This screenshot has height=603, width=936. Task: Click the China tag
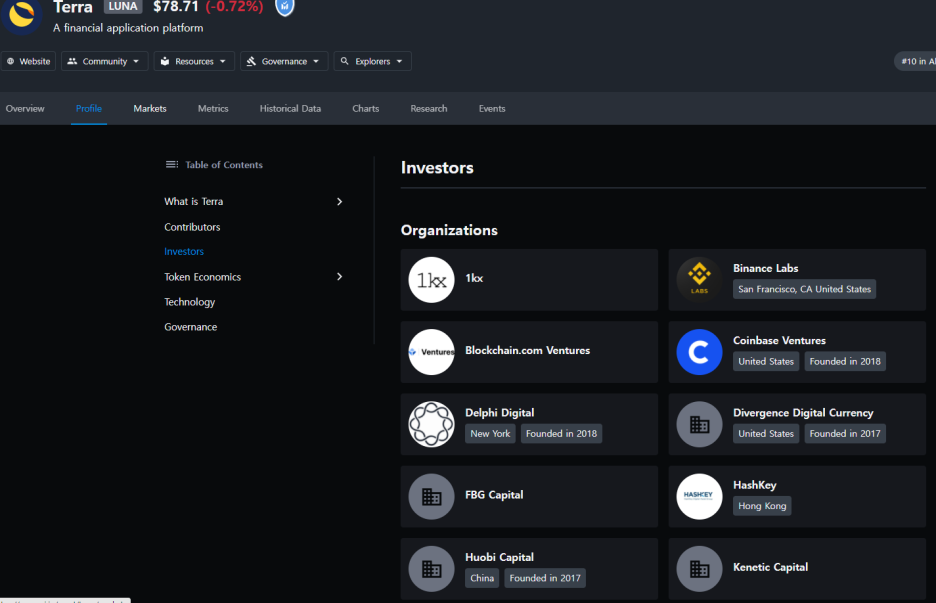click(482, 578)
